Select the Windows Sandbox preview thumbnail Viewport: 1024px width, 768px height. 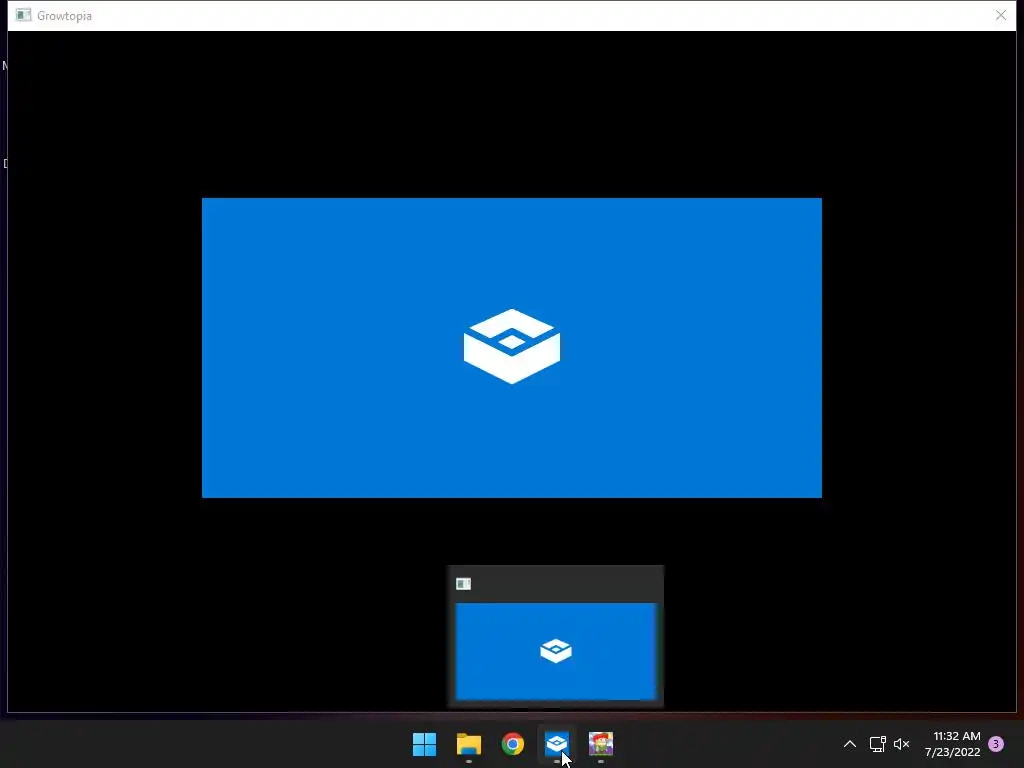coord(556,651)
